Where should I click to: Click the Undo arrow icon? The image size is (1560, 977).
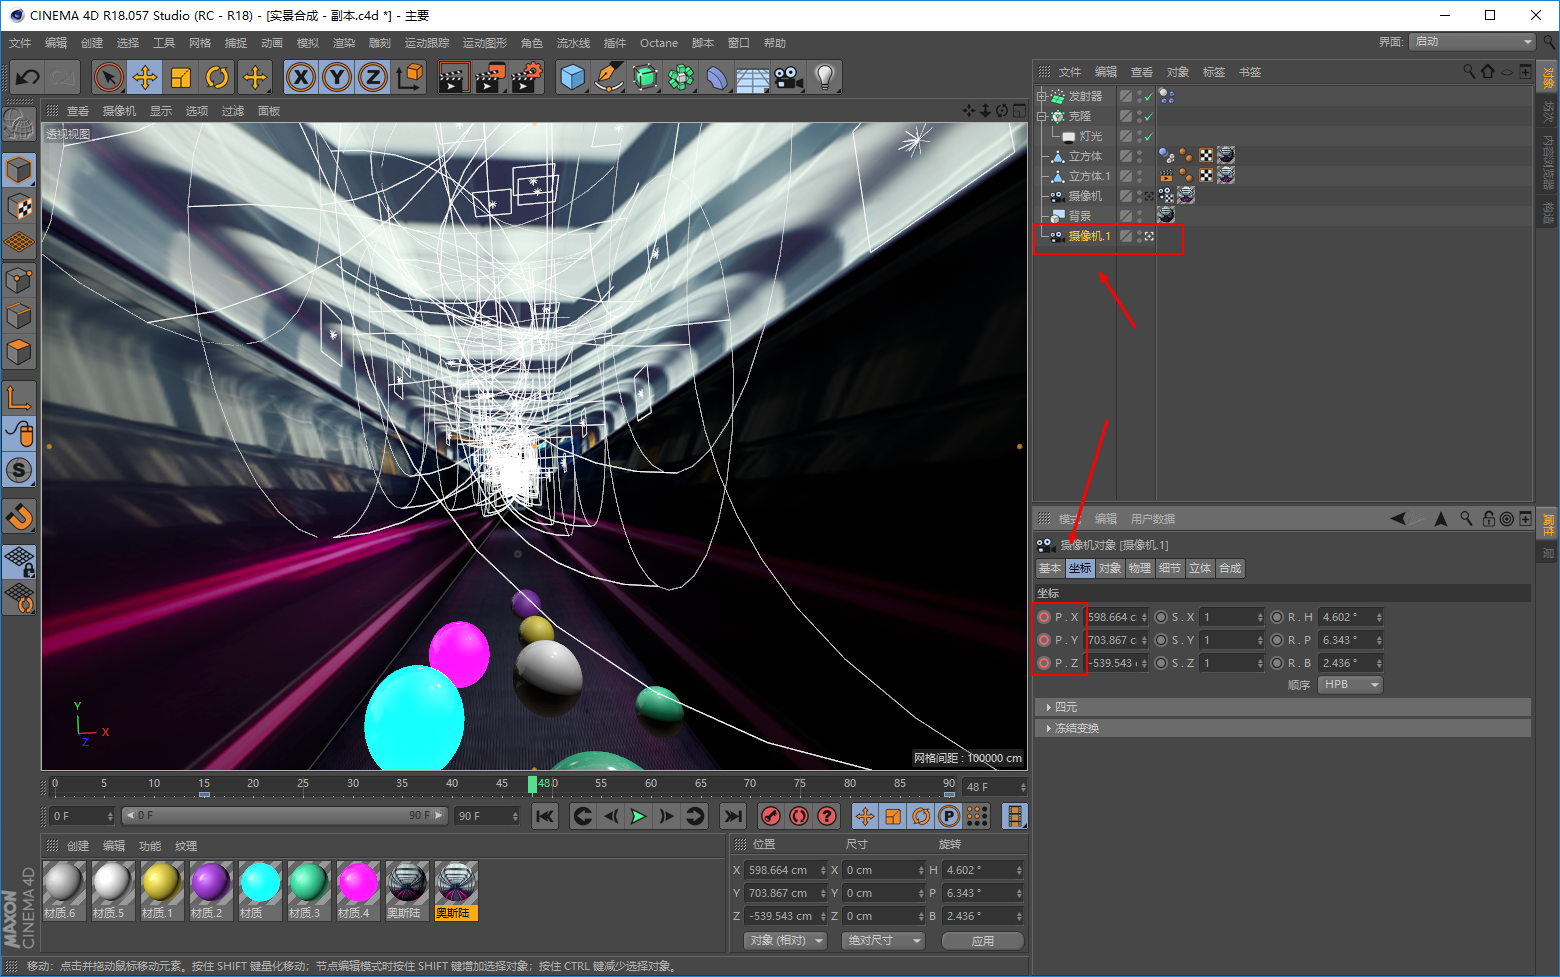pyautogui.click(x=28, y=77)
